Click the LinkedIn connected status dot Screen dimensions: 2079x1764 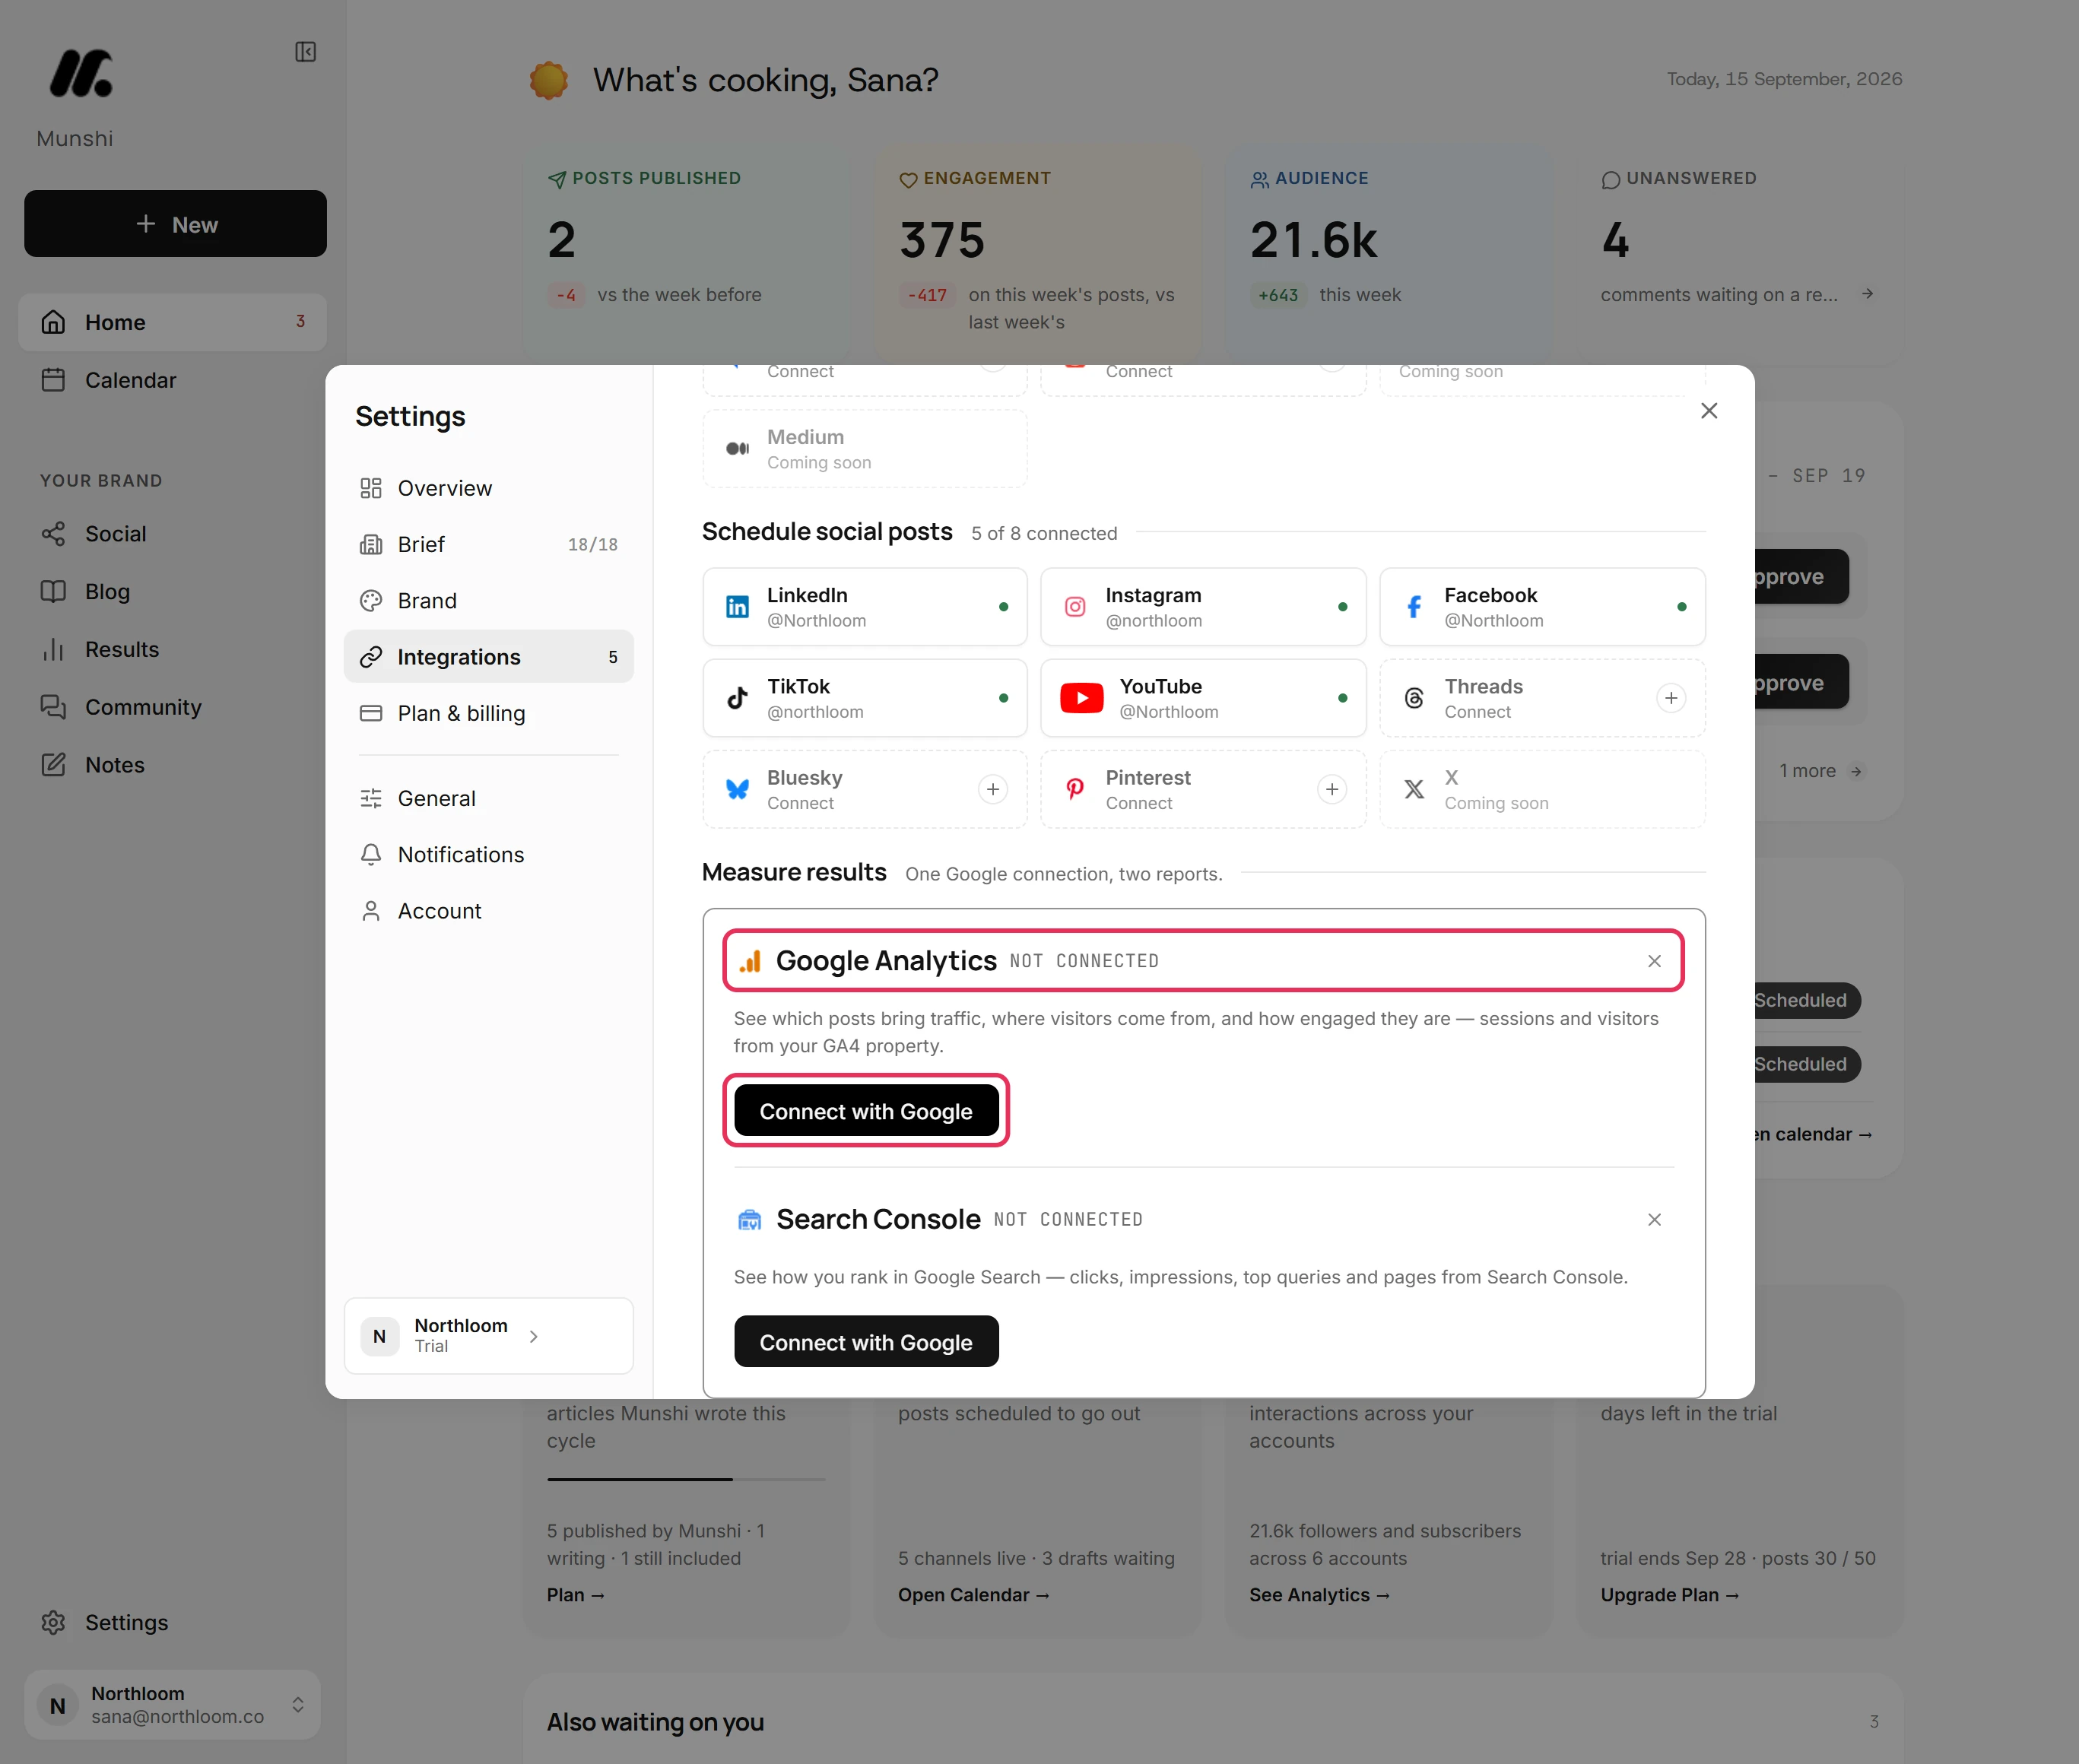pyautogui.click(x=1003, y=607)
